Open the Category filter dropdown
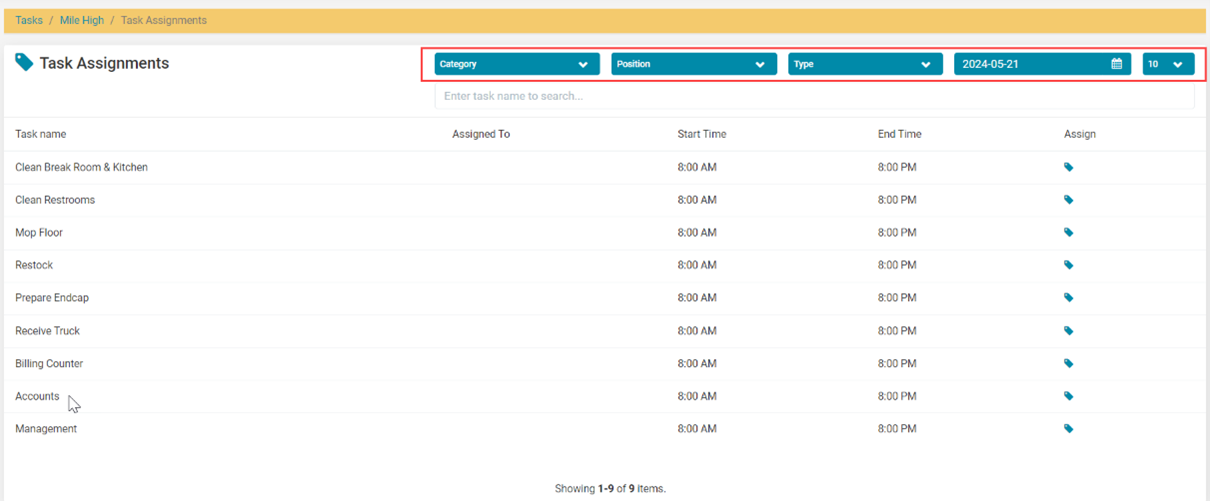1210x501 pixels. pos(517,64)
